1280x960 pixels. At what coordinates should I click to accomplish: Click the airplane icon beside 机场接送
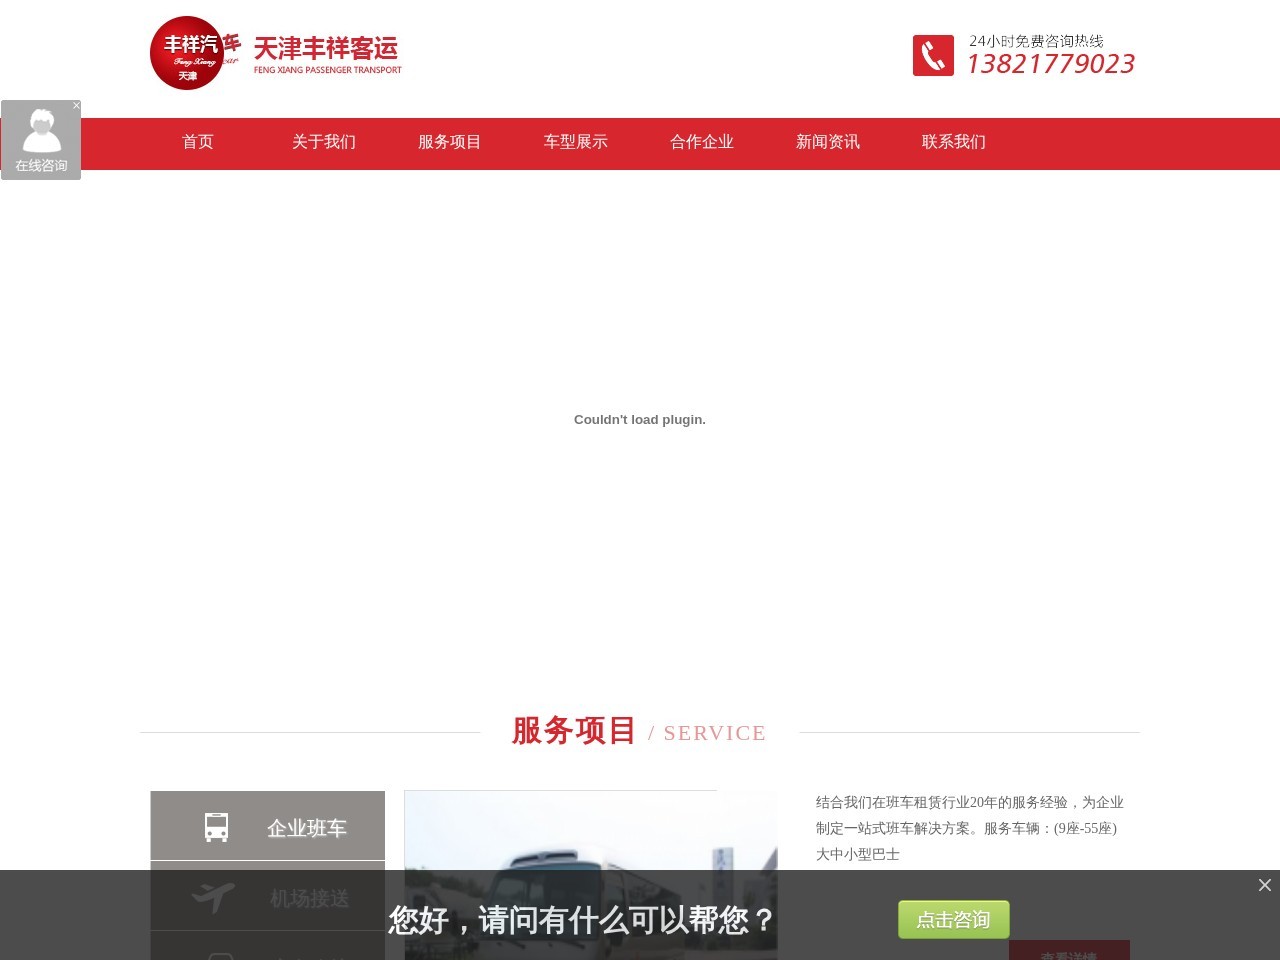coord(214,897)
